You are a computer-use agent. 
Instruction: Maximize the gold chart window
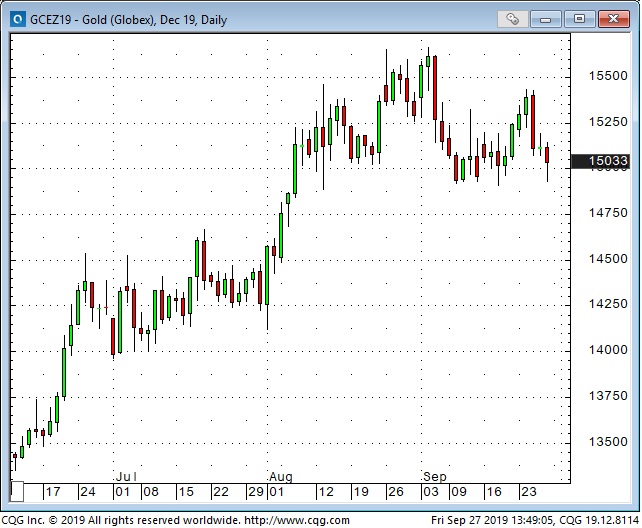[x=579, y=19]
